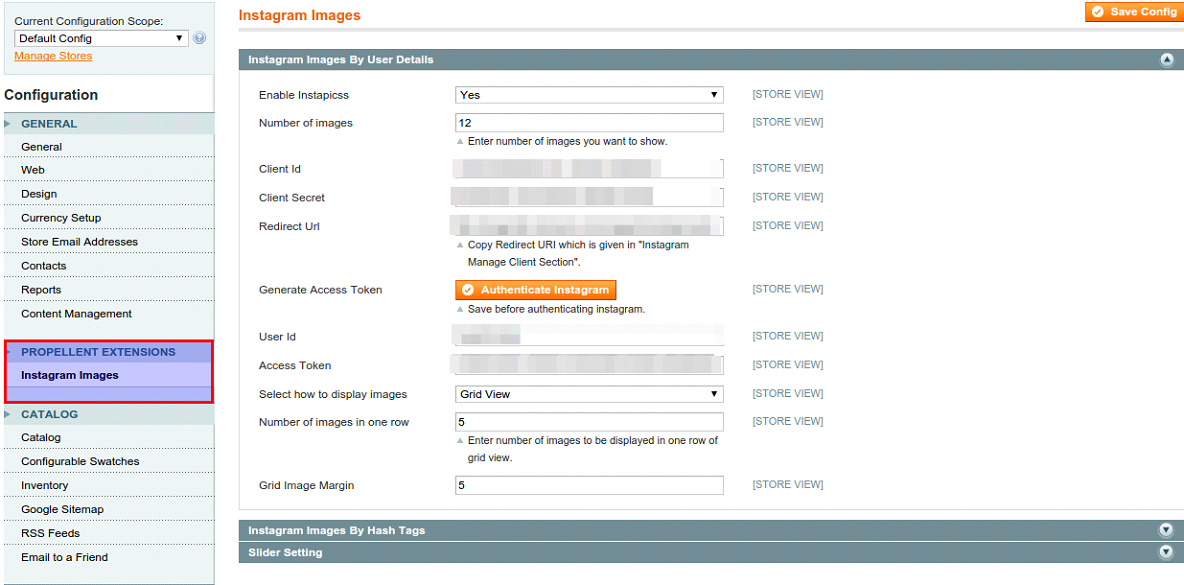Click Grid Image Margin input field
Screen dimensions: 1184x585
click(589, 485)
